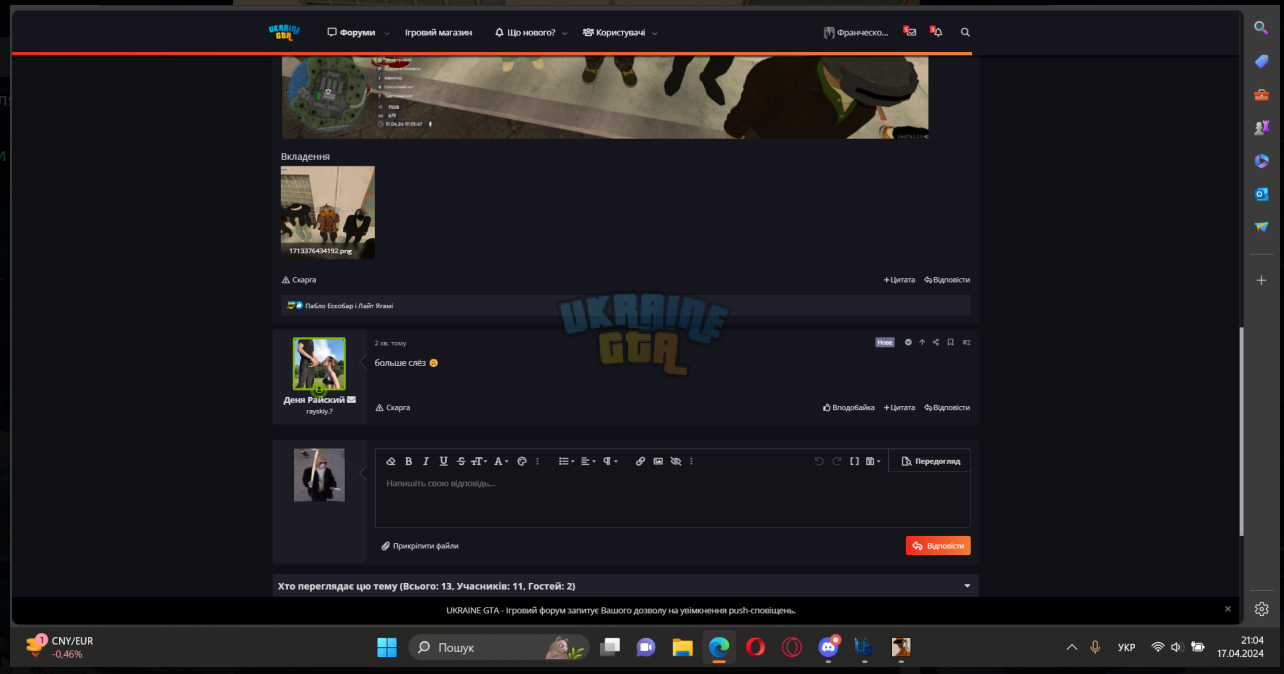Click the Ukraine GTA forum logo
Viewport: 1284px width, 674px height.
(x=284, y=32)
